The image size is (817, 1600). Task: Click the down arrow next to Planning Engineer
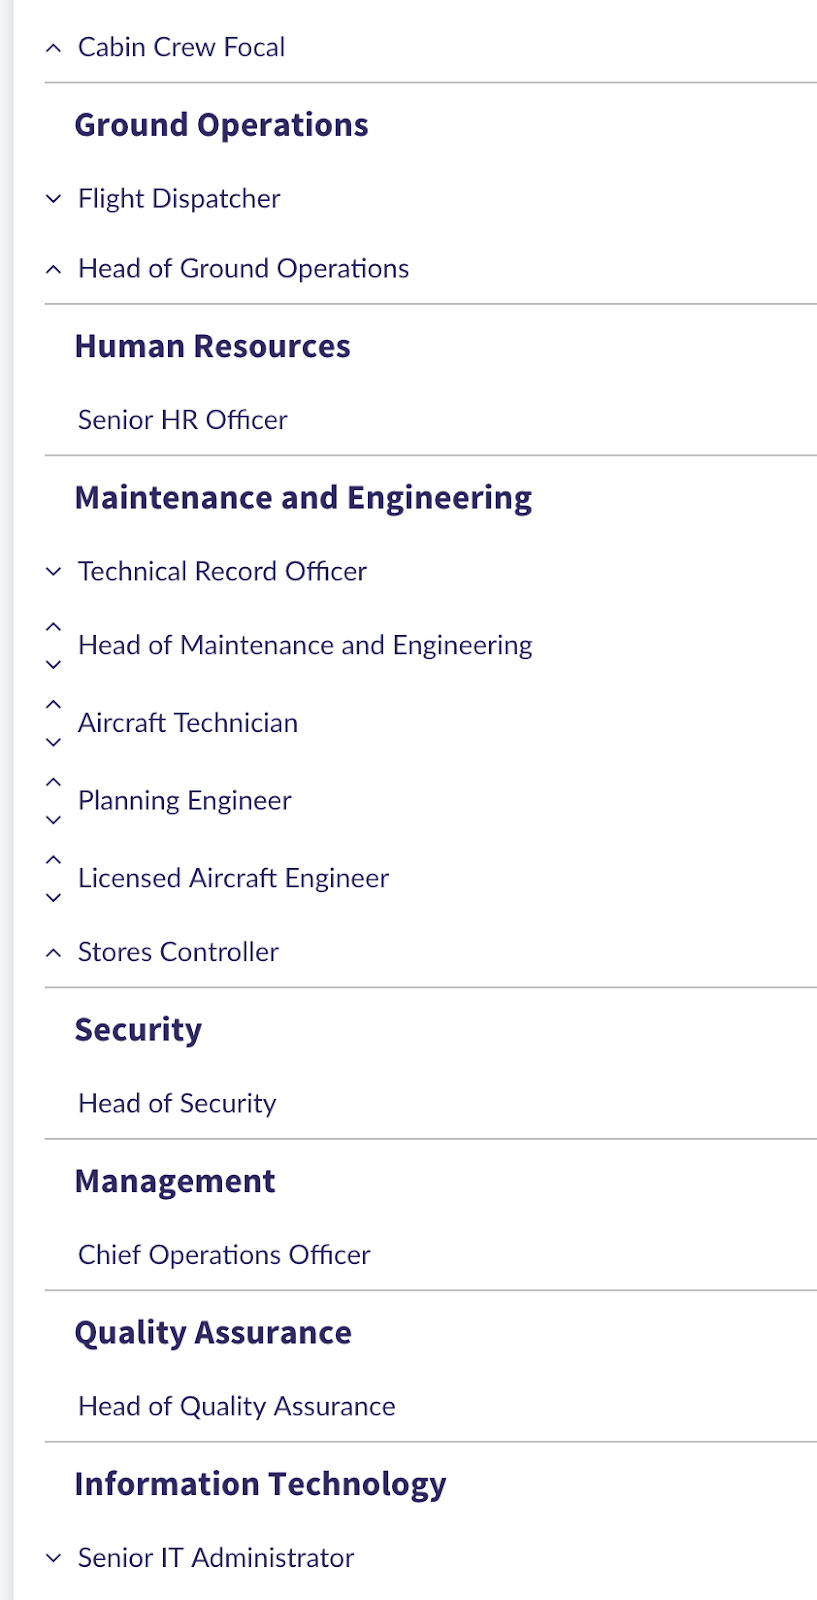tap(54, 820)
